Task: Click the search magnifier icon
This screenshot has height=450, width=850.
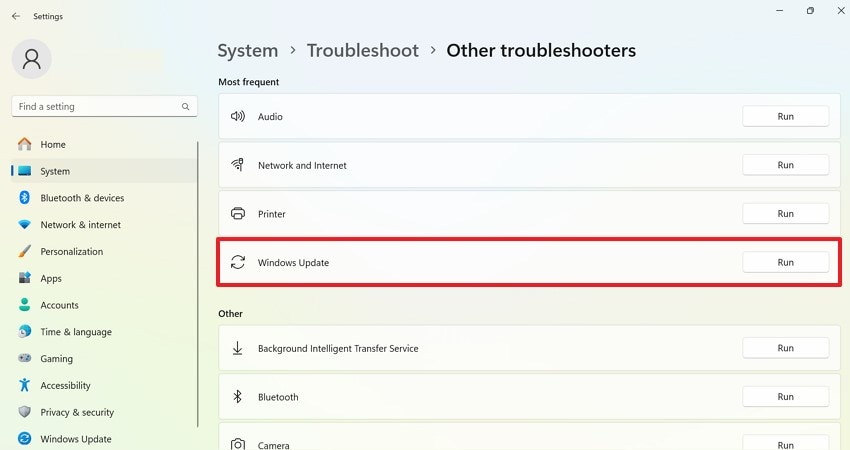Action: coord(185,106)
